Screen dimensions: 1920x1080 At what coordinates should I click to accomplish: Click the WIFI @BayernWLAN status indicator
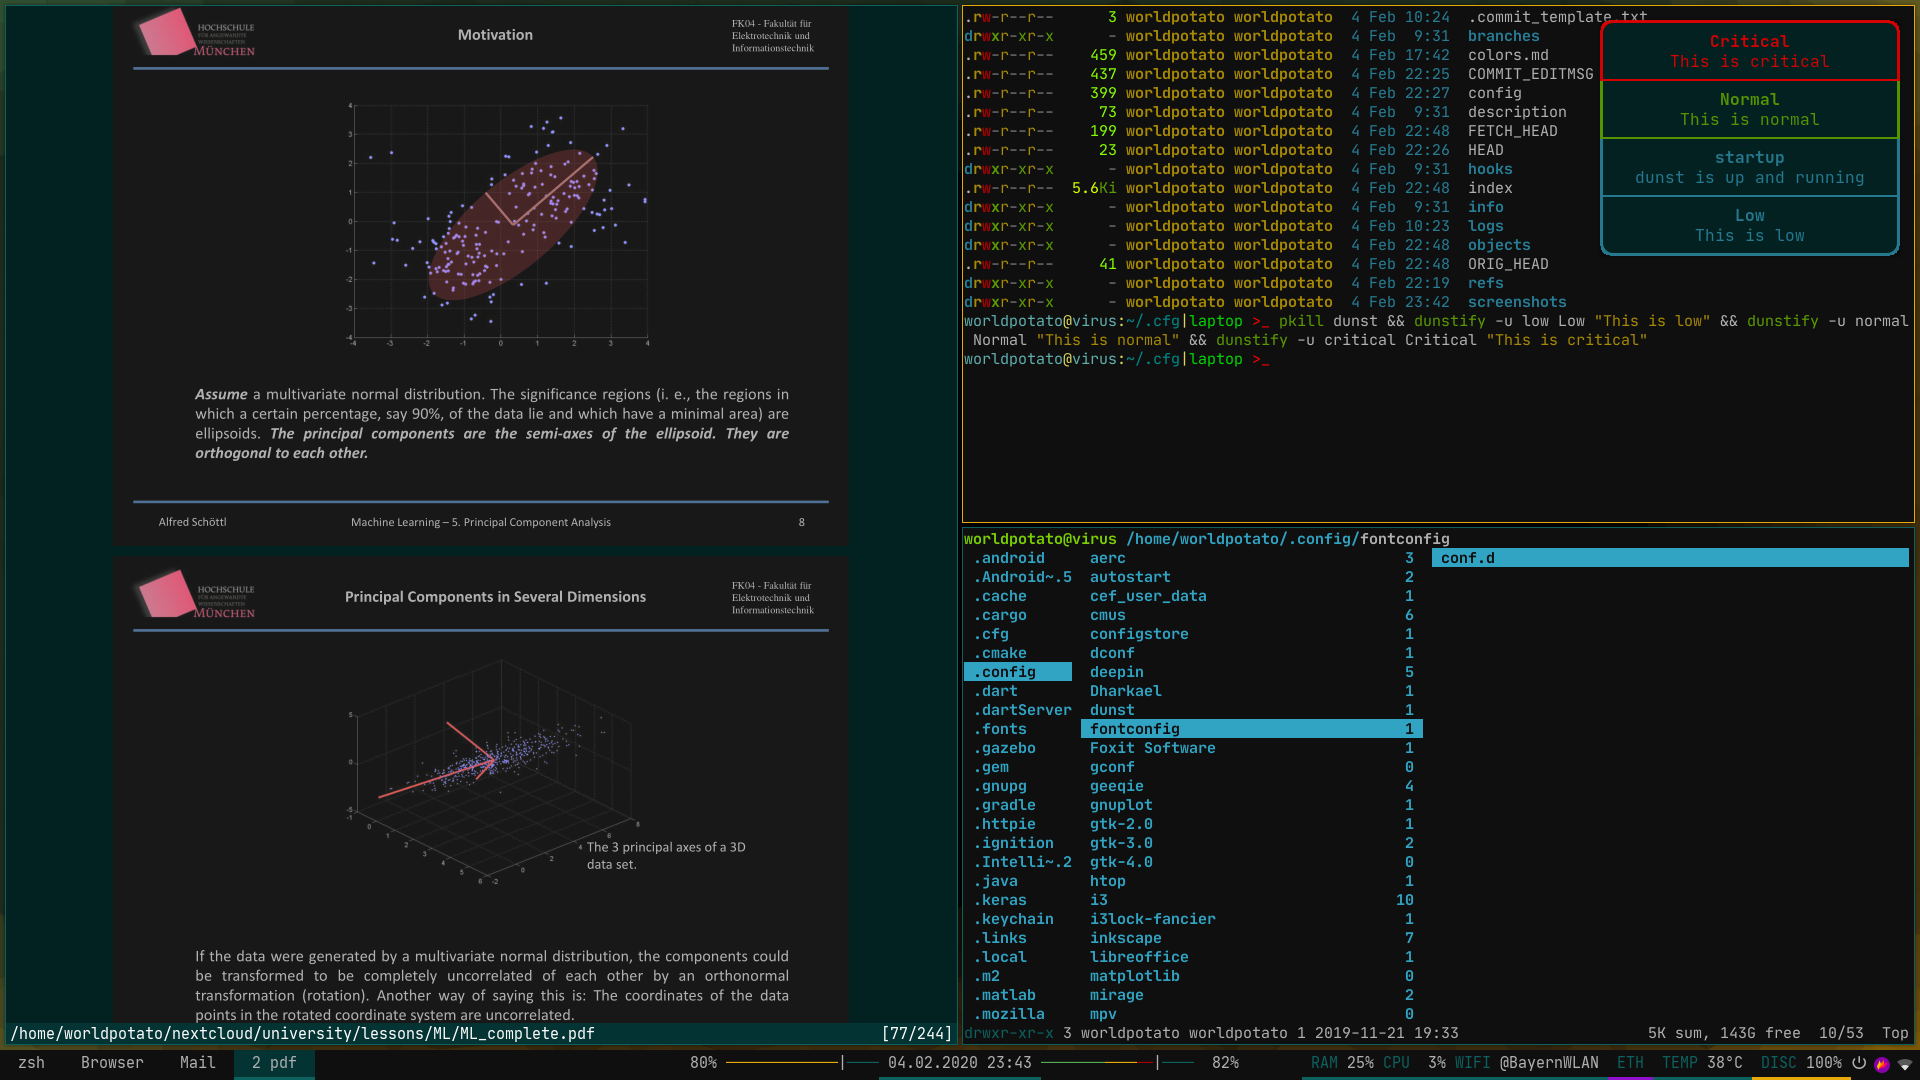point(1526,1063)
